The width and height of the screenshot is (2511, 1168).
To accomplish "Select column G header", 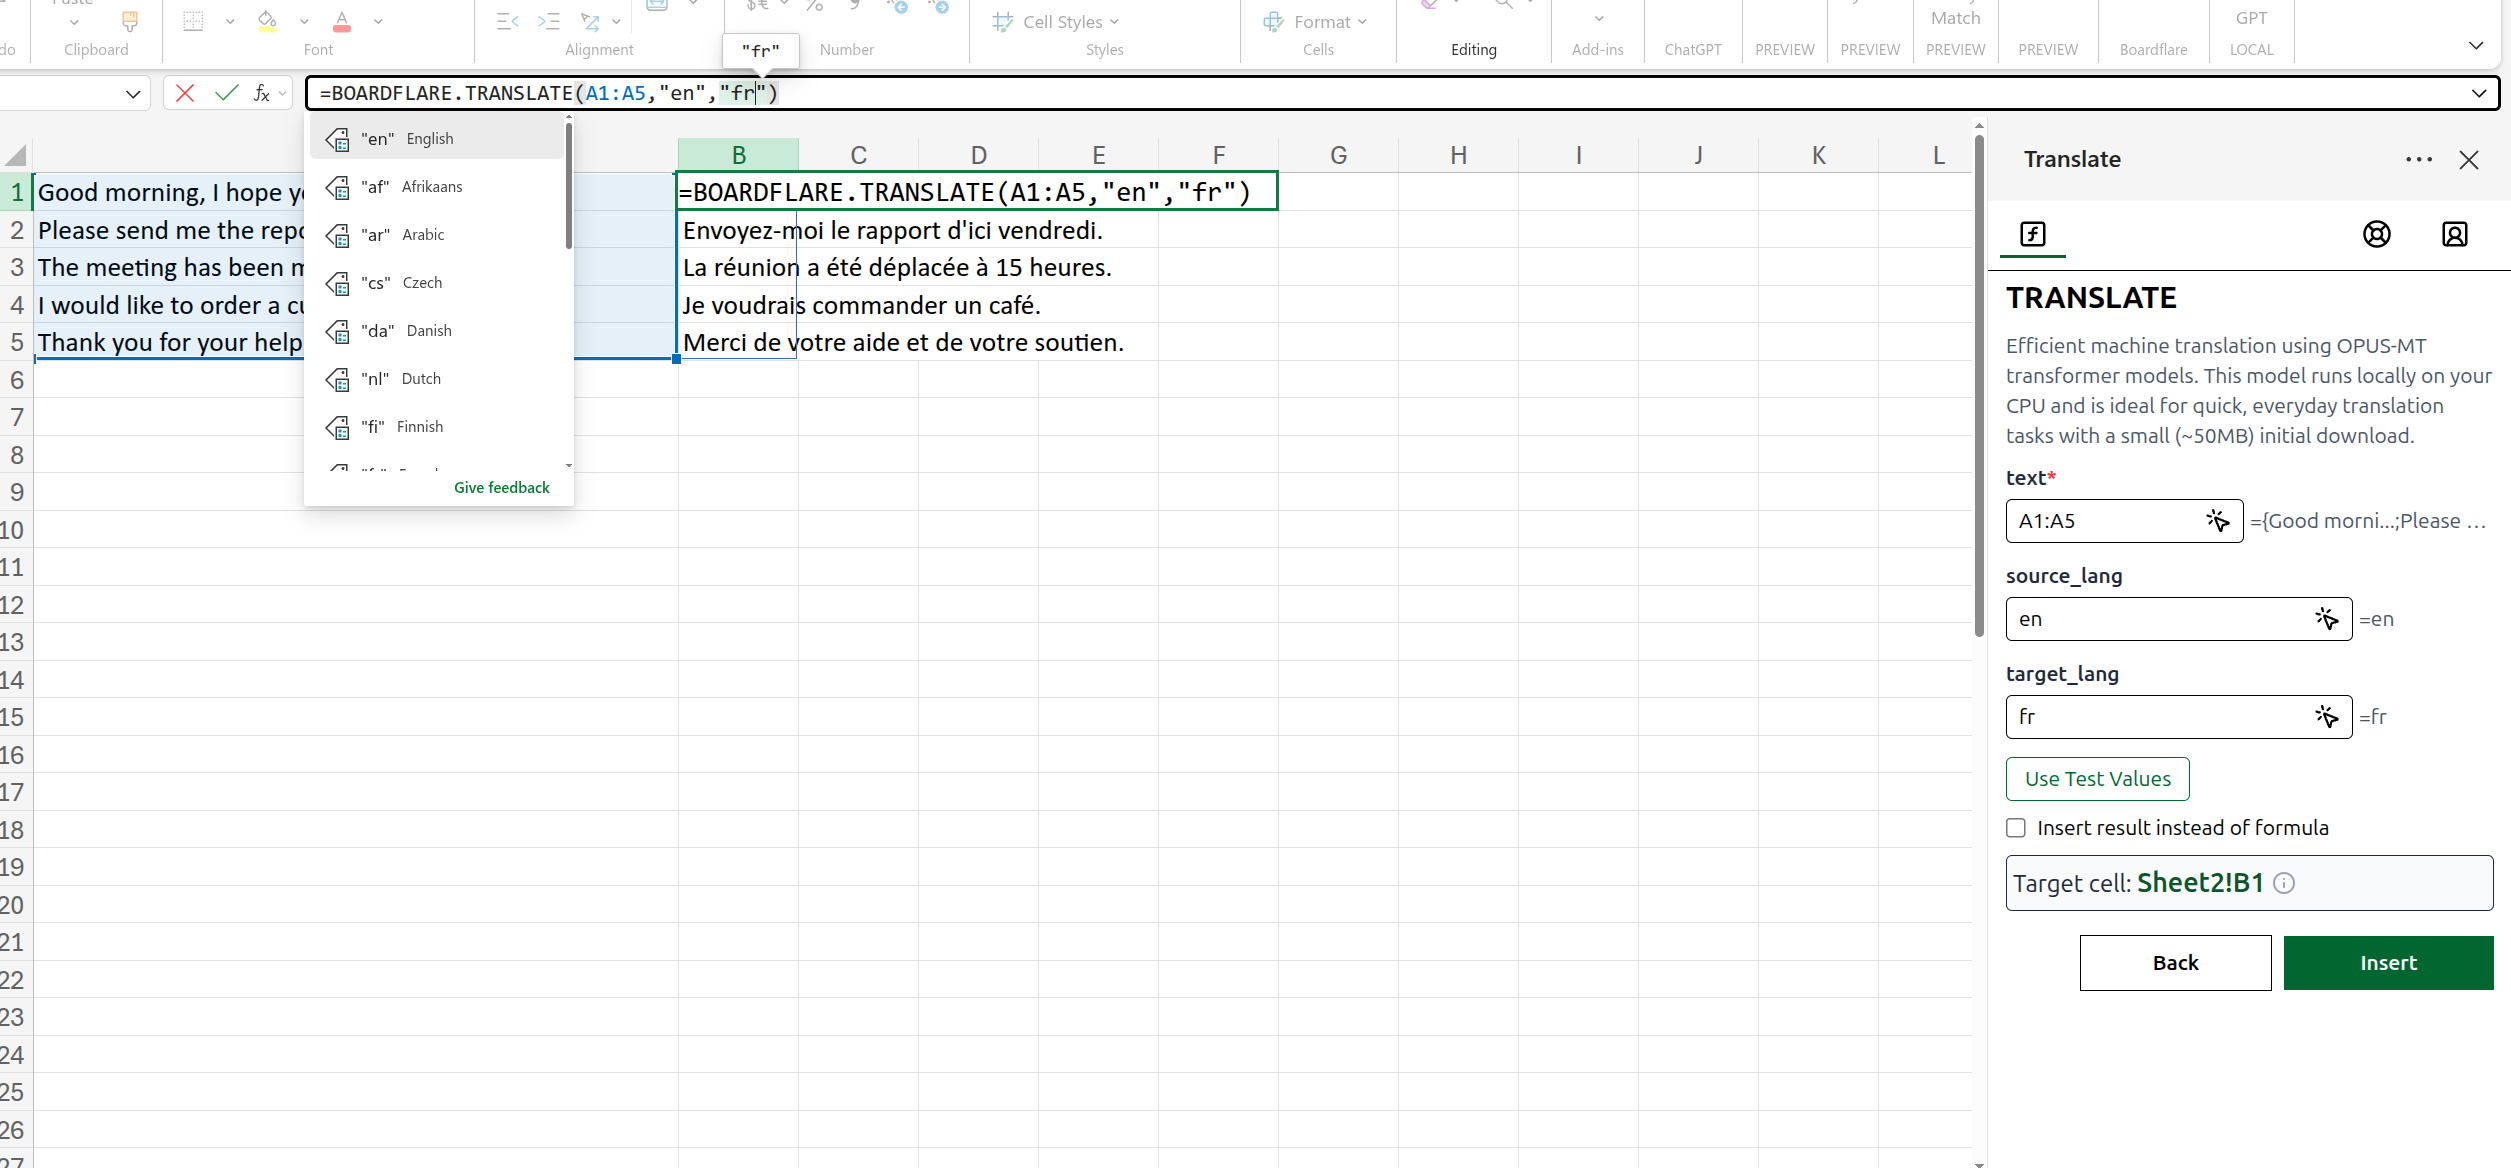I will (x=1338, y=155).
